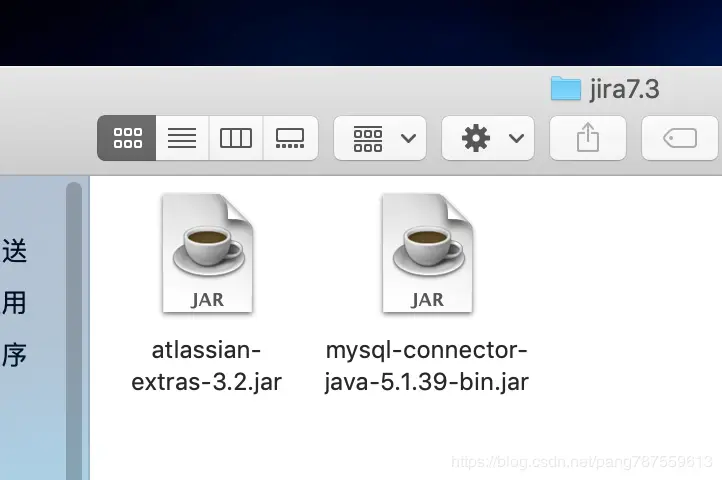Open the gear action menu
The image size is (722, 480).
(x=488, y=138)
